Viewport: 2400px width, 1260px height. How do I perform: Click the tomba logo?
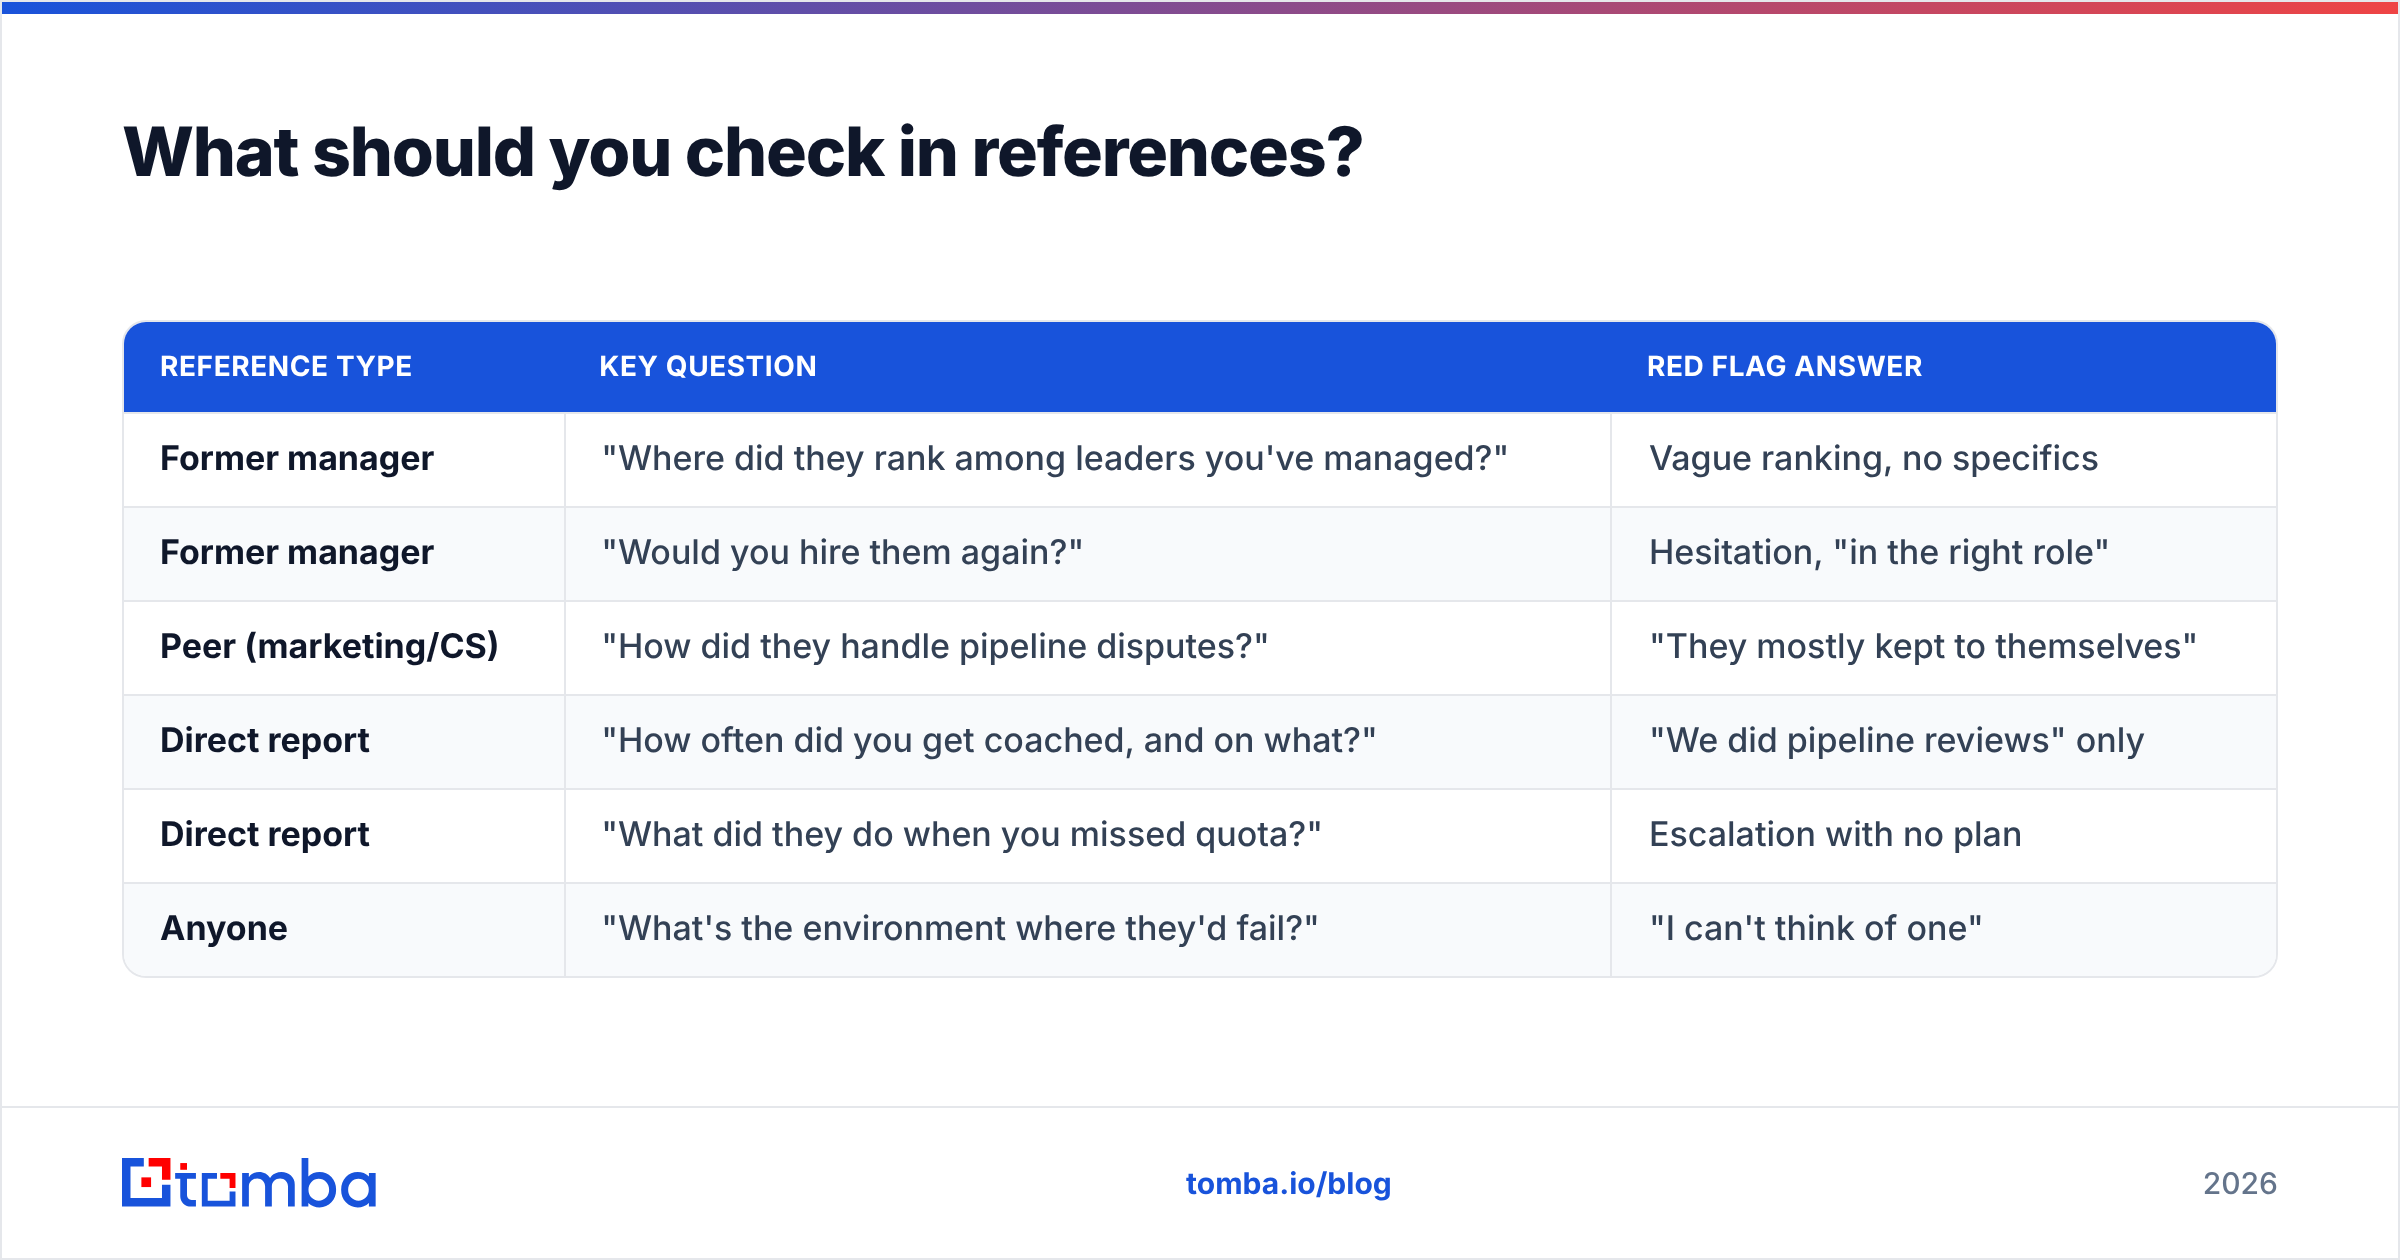pyautogui.click(x=249, y=1183)
